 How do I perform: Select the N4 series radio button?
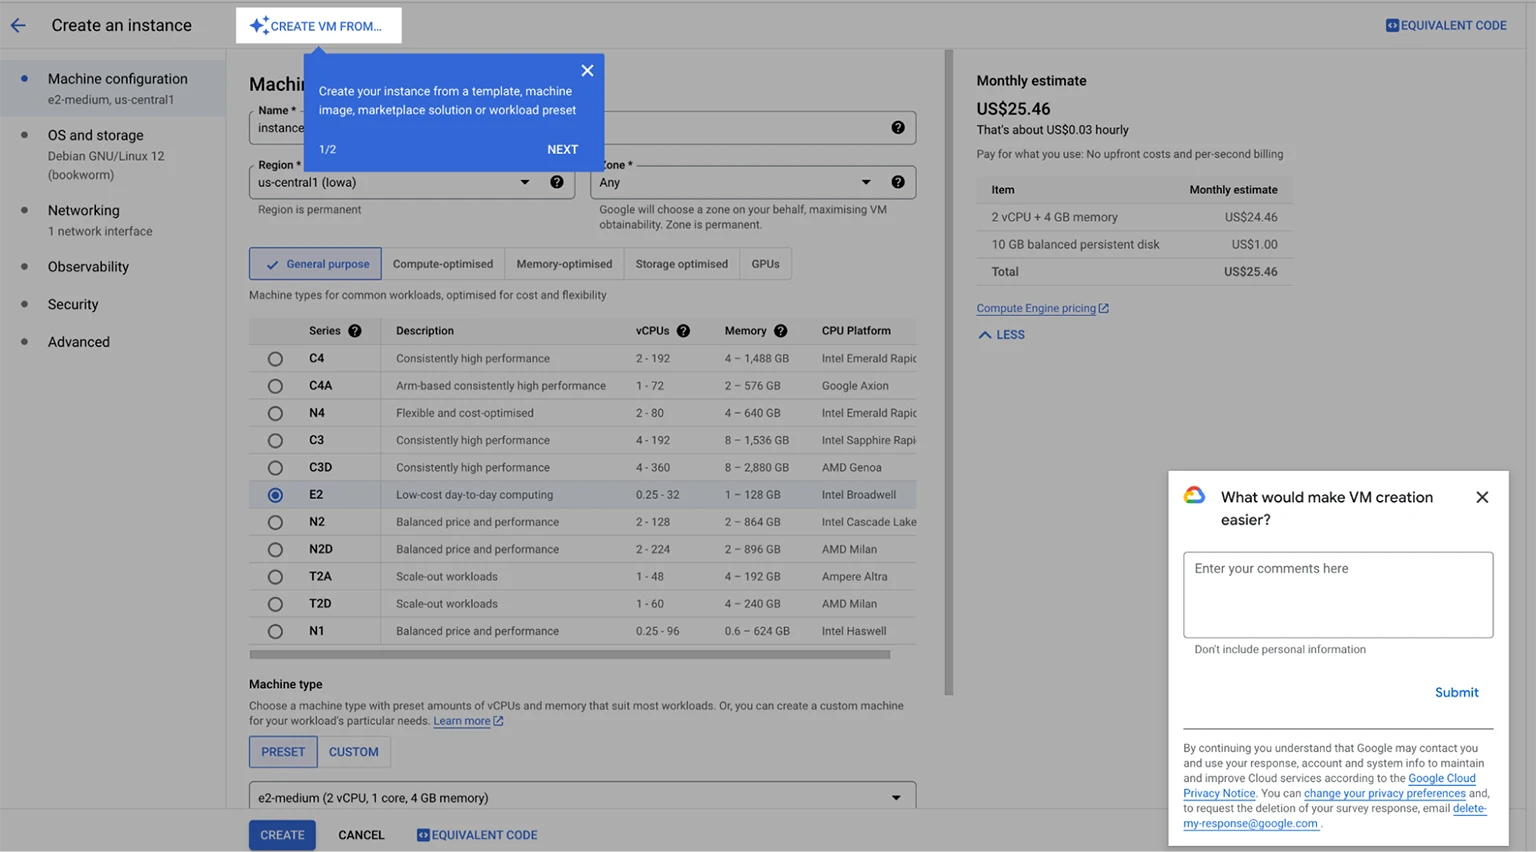coord(275,413)
